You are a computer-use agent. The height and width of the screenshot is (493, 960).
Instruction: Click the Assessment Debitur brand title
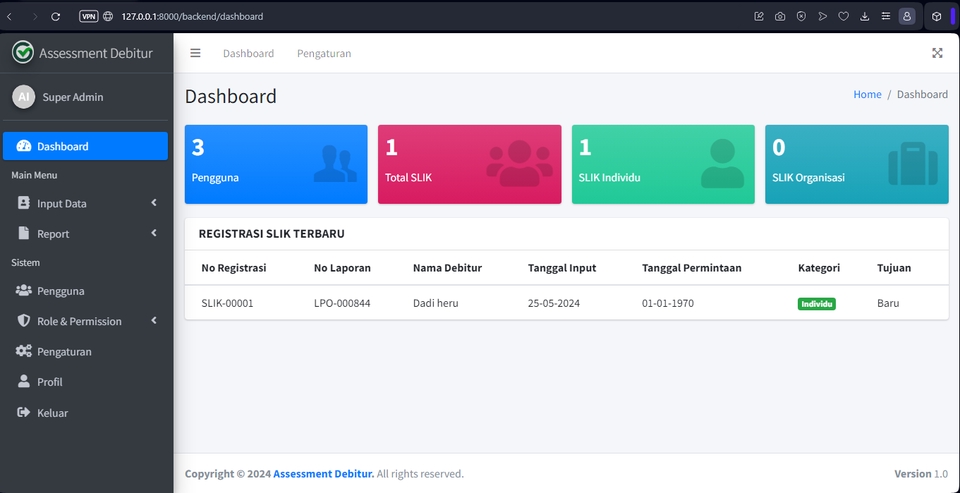(x=96, y=53)
